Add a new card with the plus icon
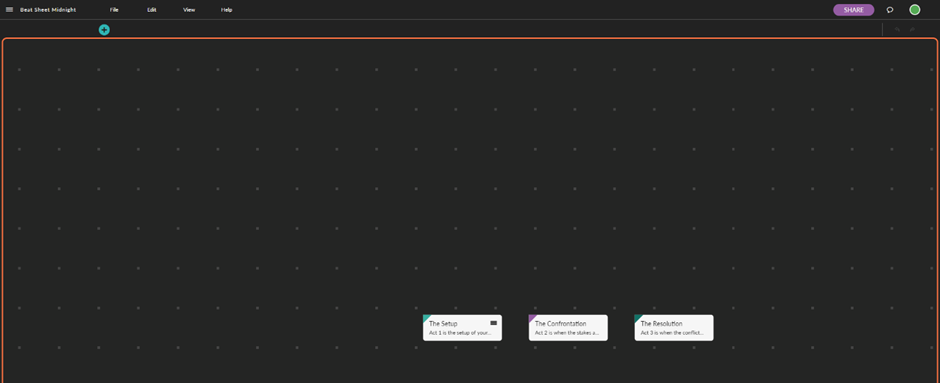 tap(104, 29)
